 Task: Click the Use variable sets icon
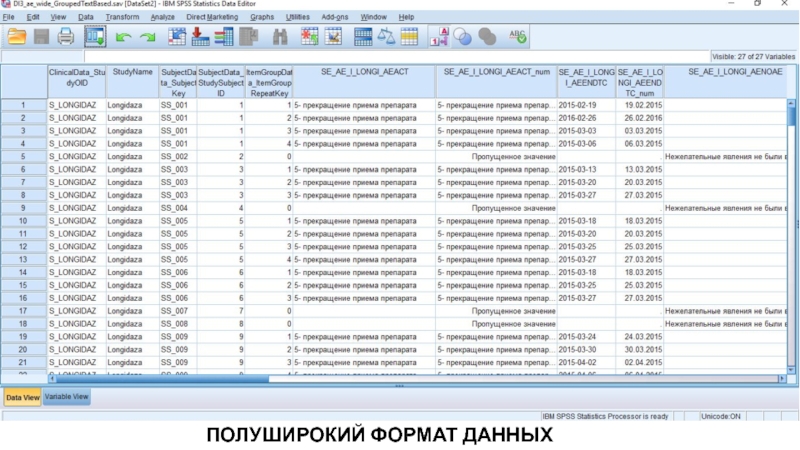pyautogui.click(x=463, y=37)
